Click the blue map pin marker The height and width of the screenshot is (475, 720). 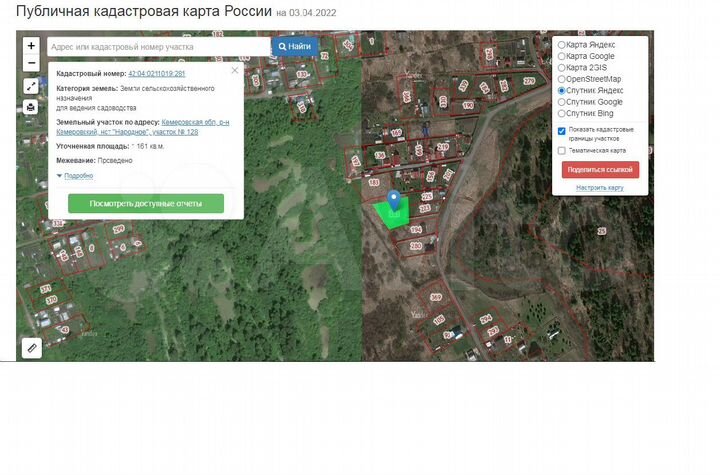click(394, 201)
